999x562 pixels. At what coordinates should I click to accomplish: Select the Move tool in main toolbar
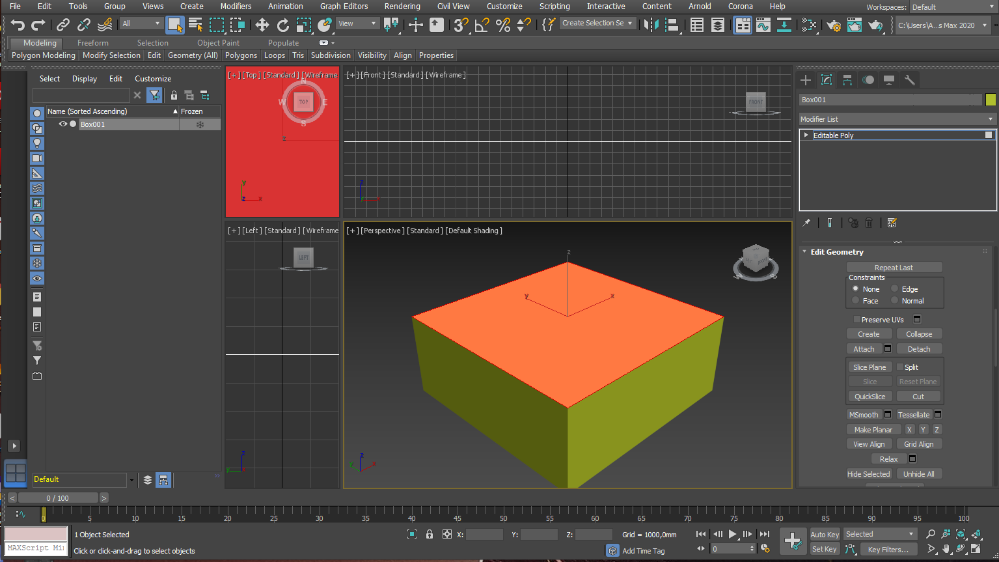pyautogui.click(x=262, y=24)
